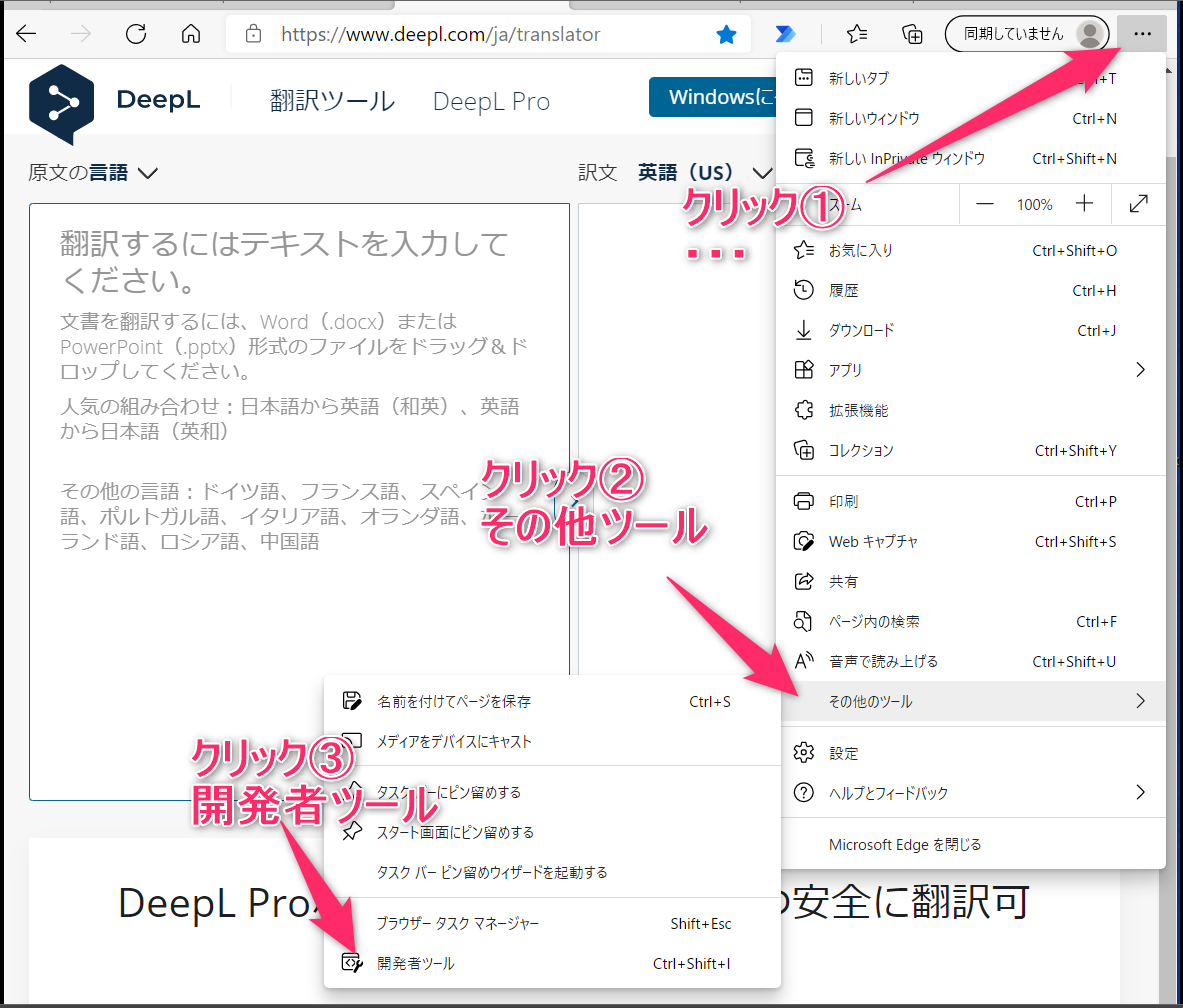Viewport: 1183px width, 1008px height.
Task: Click the blue DeepL extension icon
Action: tap(786, 33)
